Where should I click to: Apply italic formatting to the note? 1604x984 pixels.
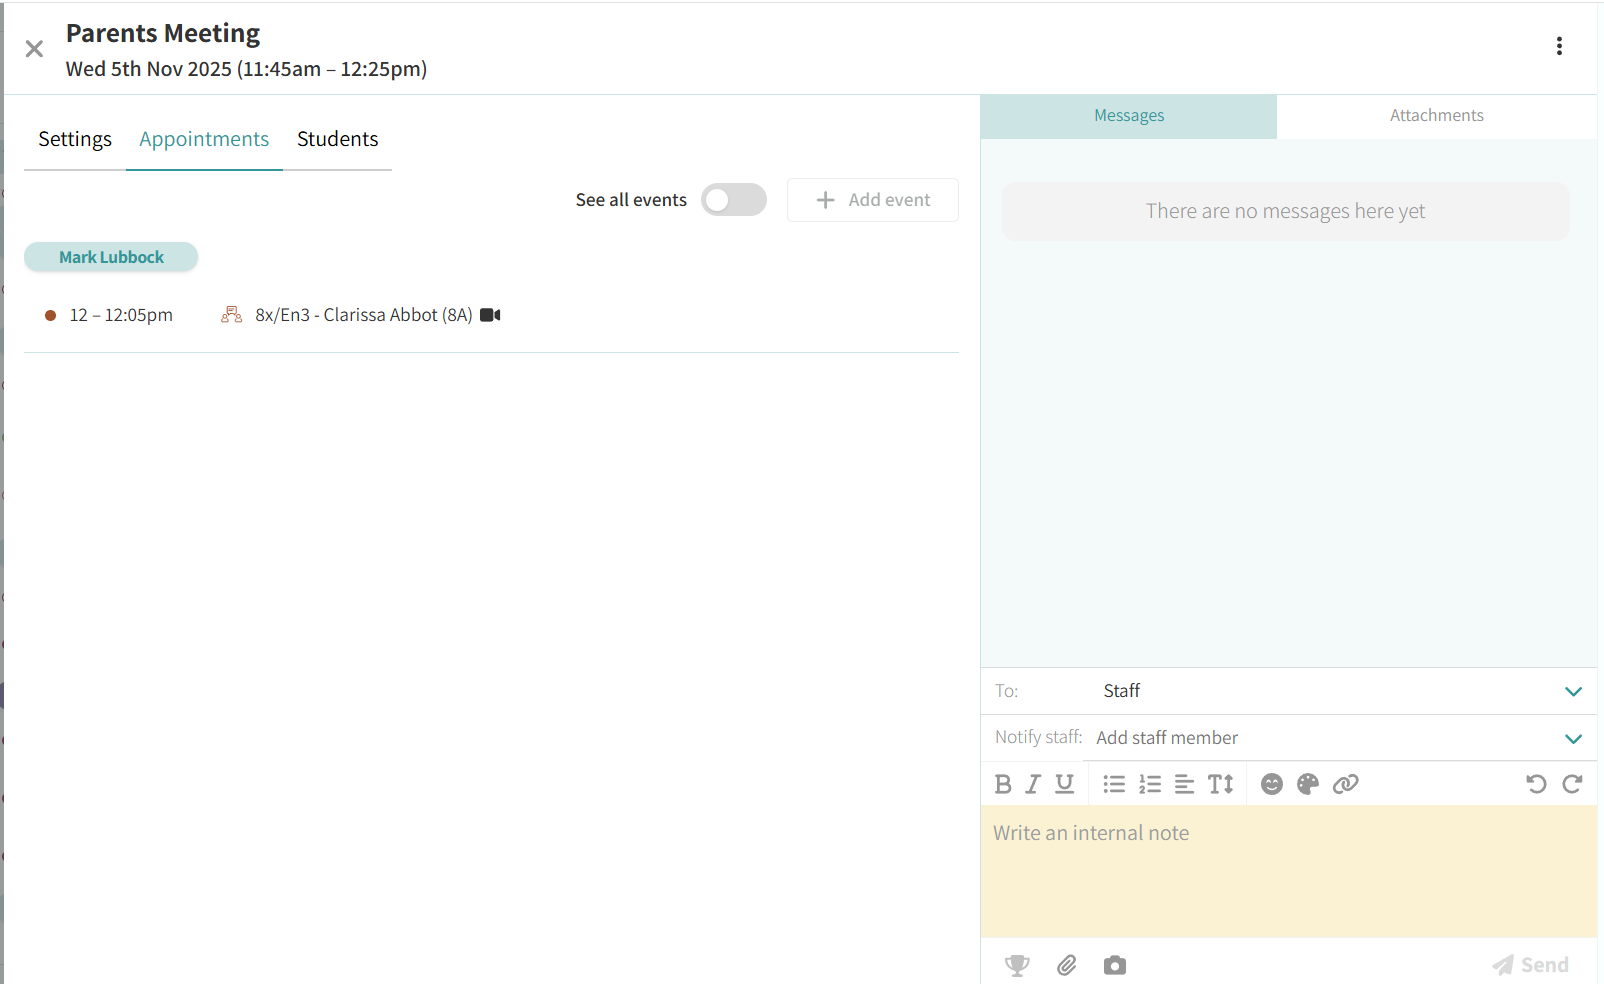1033,784
